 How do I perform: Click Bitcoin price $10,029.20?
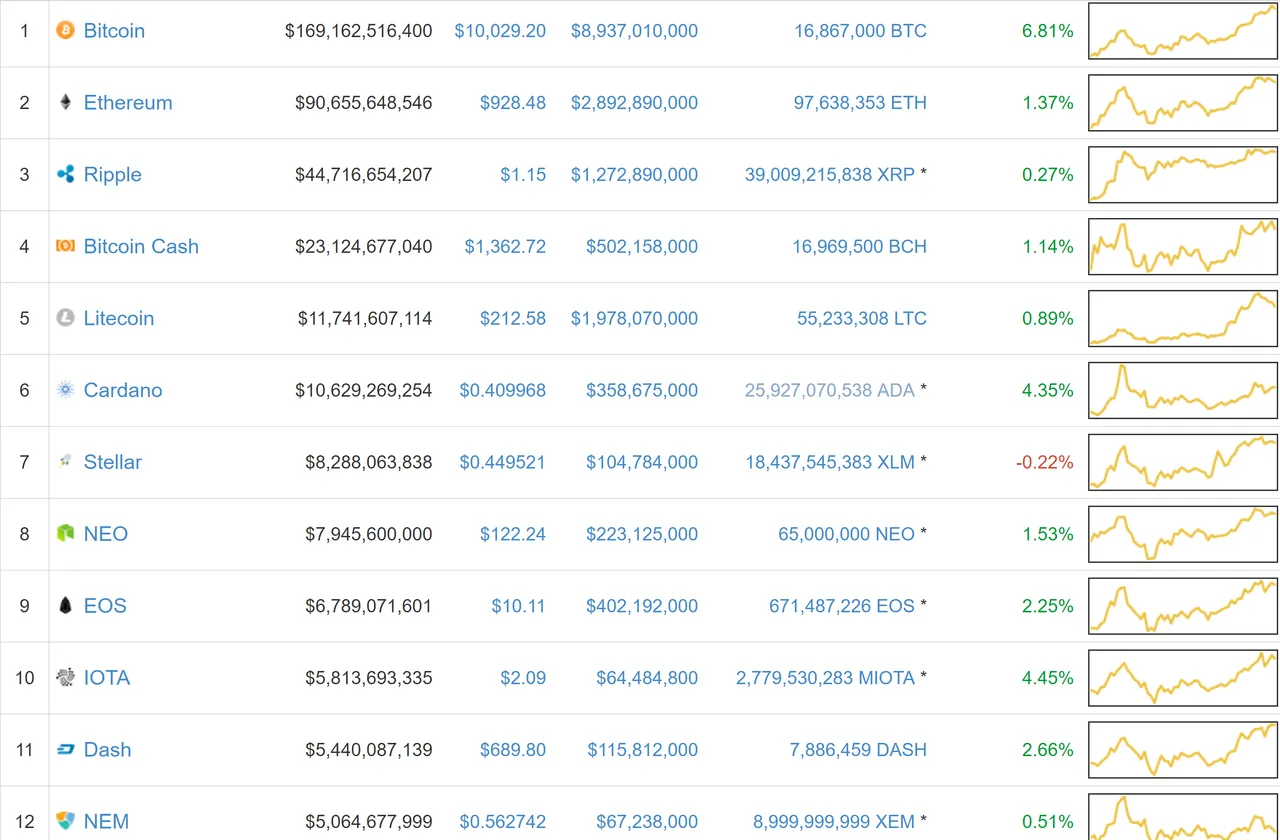coord(500,31)
